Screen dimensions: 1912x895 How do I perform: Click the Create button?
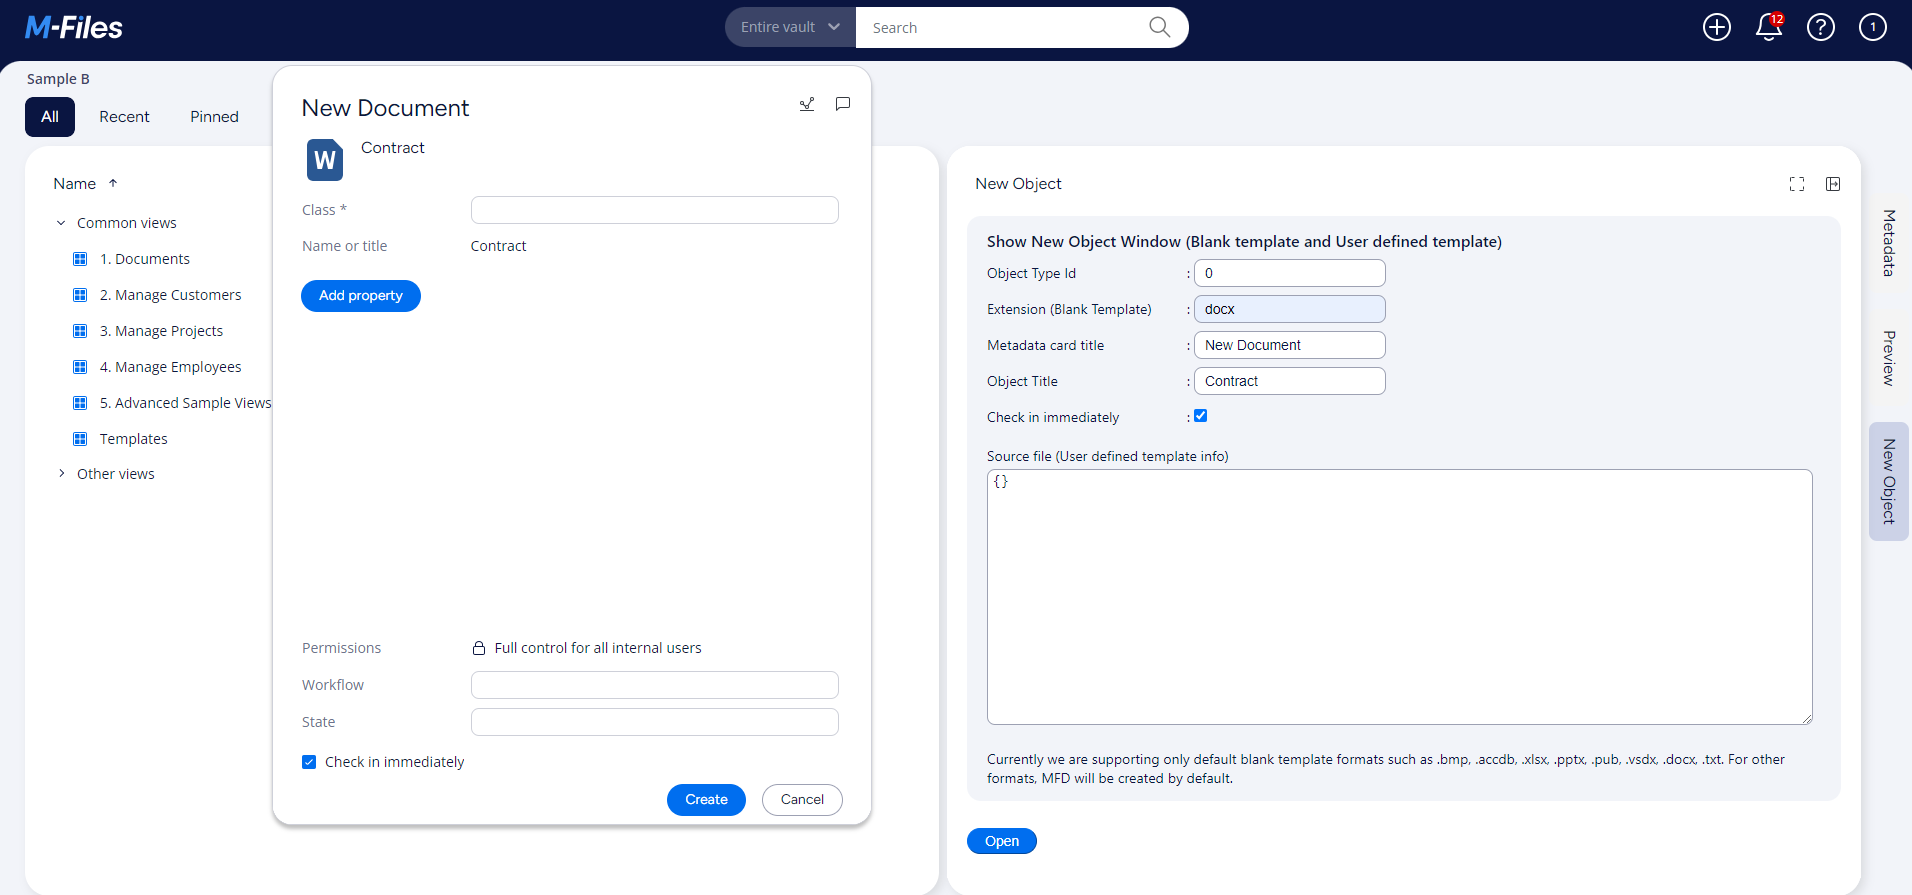[x=706, y=800]
